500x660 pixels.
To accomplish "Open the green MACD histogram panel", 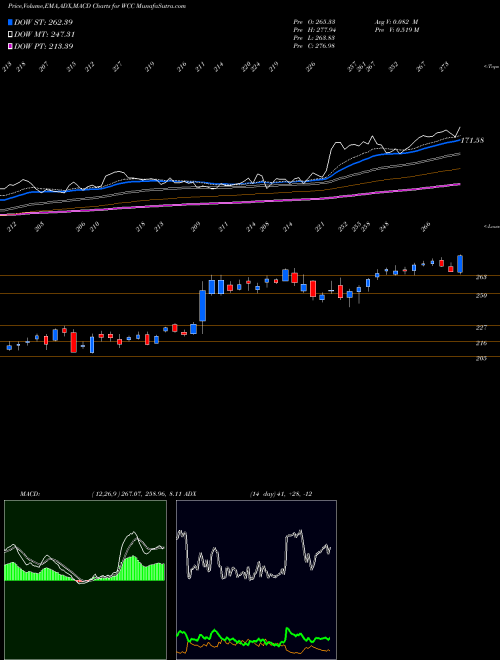I will (x=85, y=580).
